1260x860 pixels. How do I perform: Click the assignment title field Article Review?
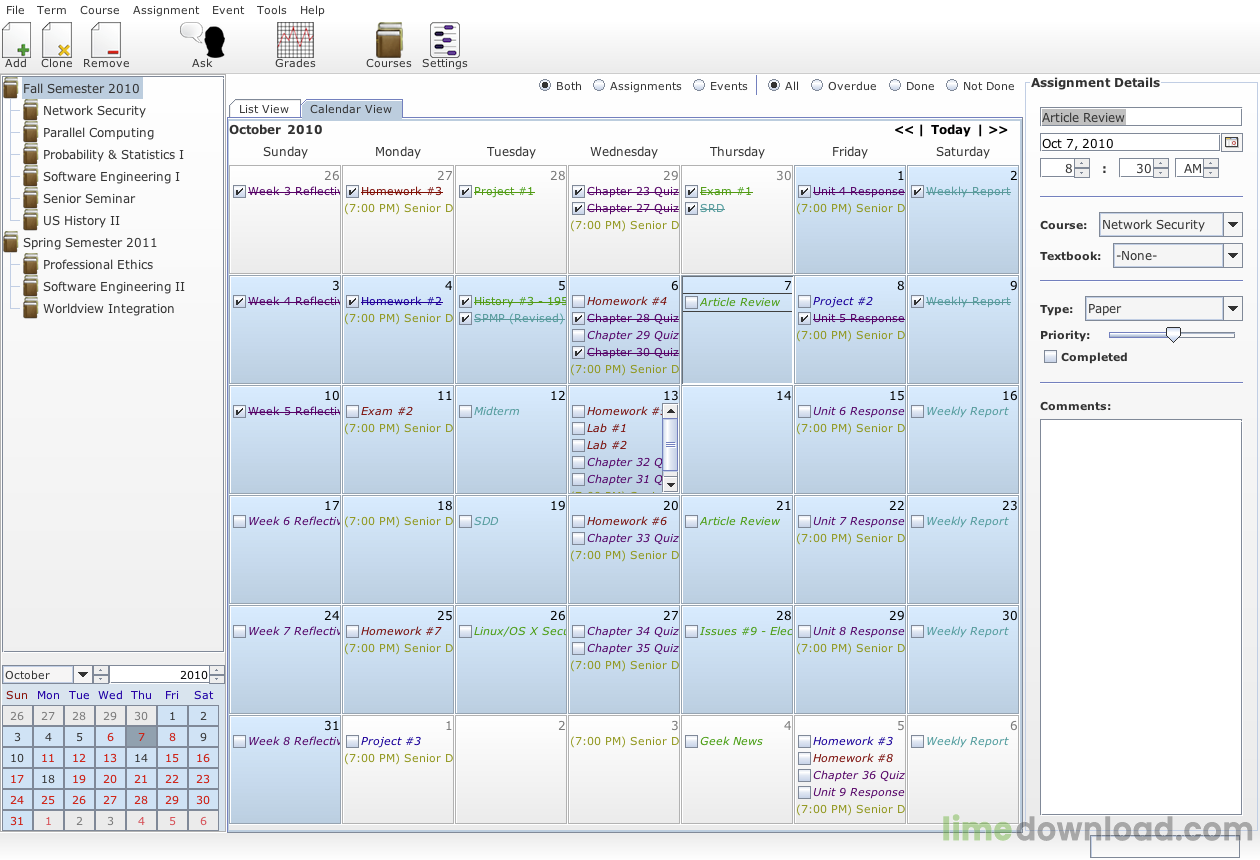1141,117
